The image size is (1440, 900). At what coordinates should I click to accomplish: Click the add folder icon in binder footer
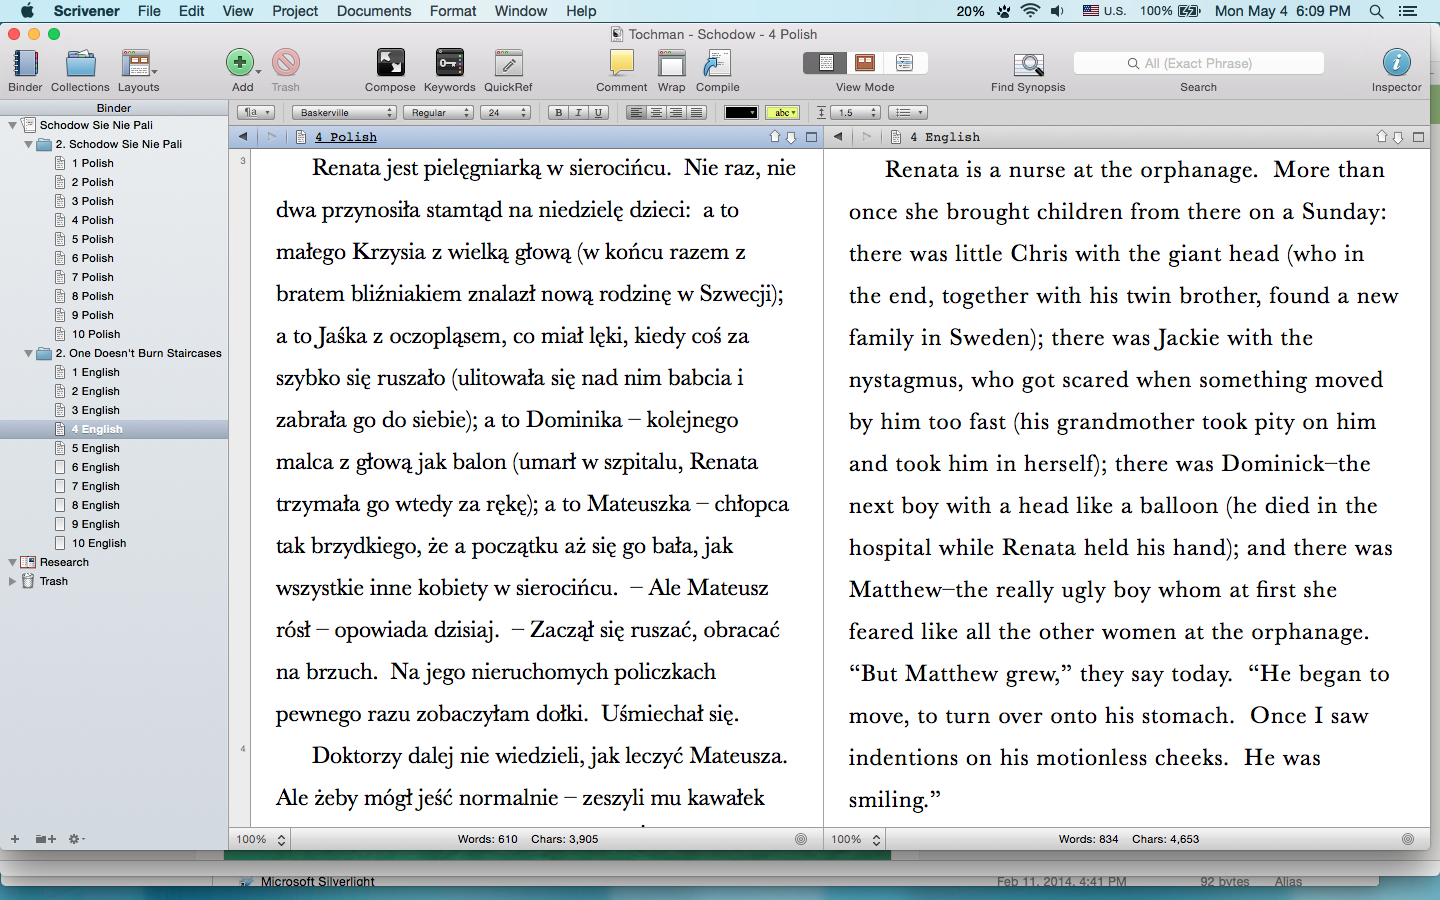(x=45, y=839)
